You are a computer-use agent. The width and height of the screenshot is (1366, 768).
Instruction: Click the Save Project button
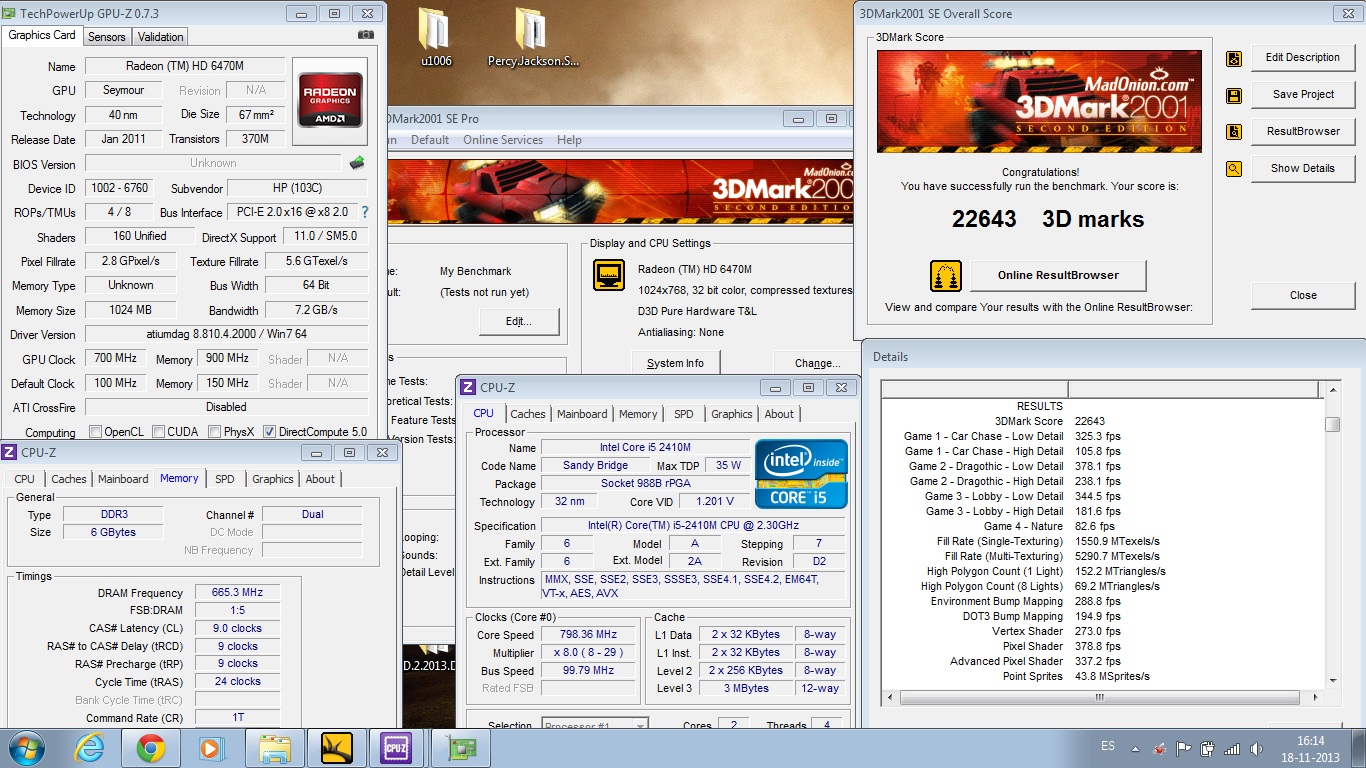click(1302, 95)
